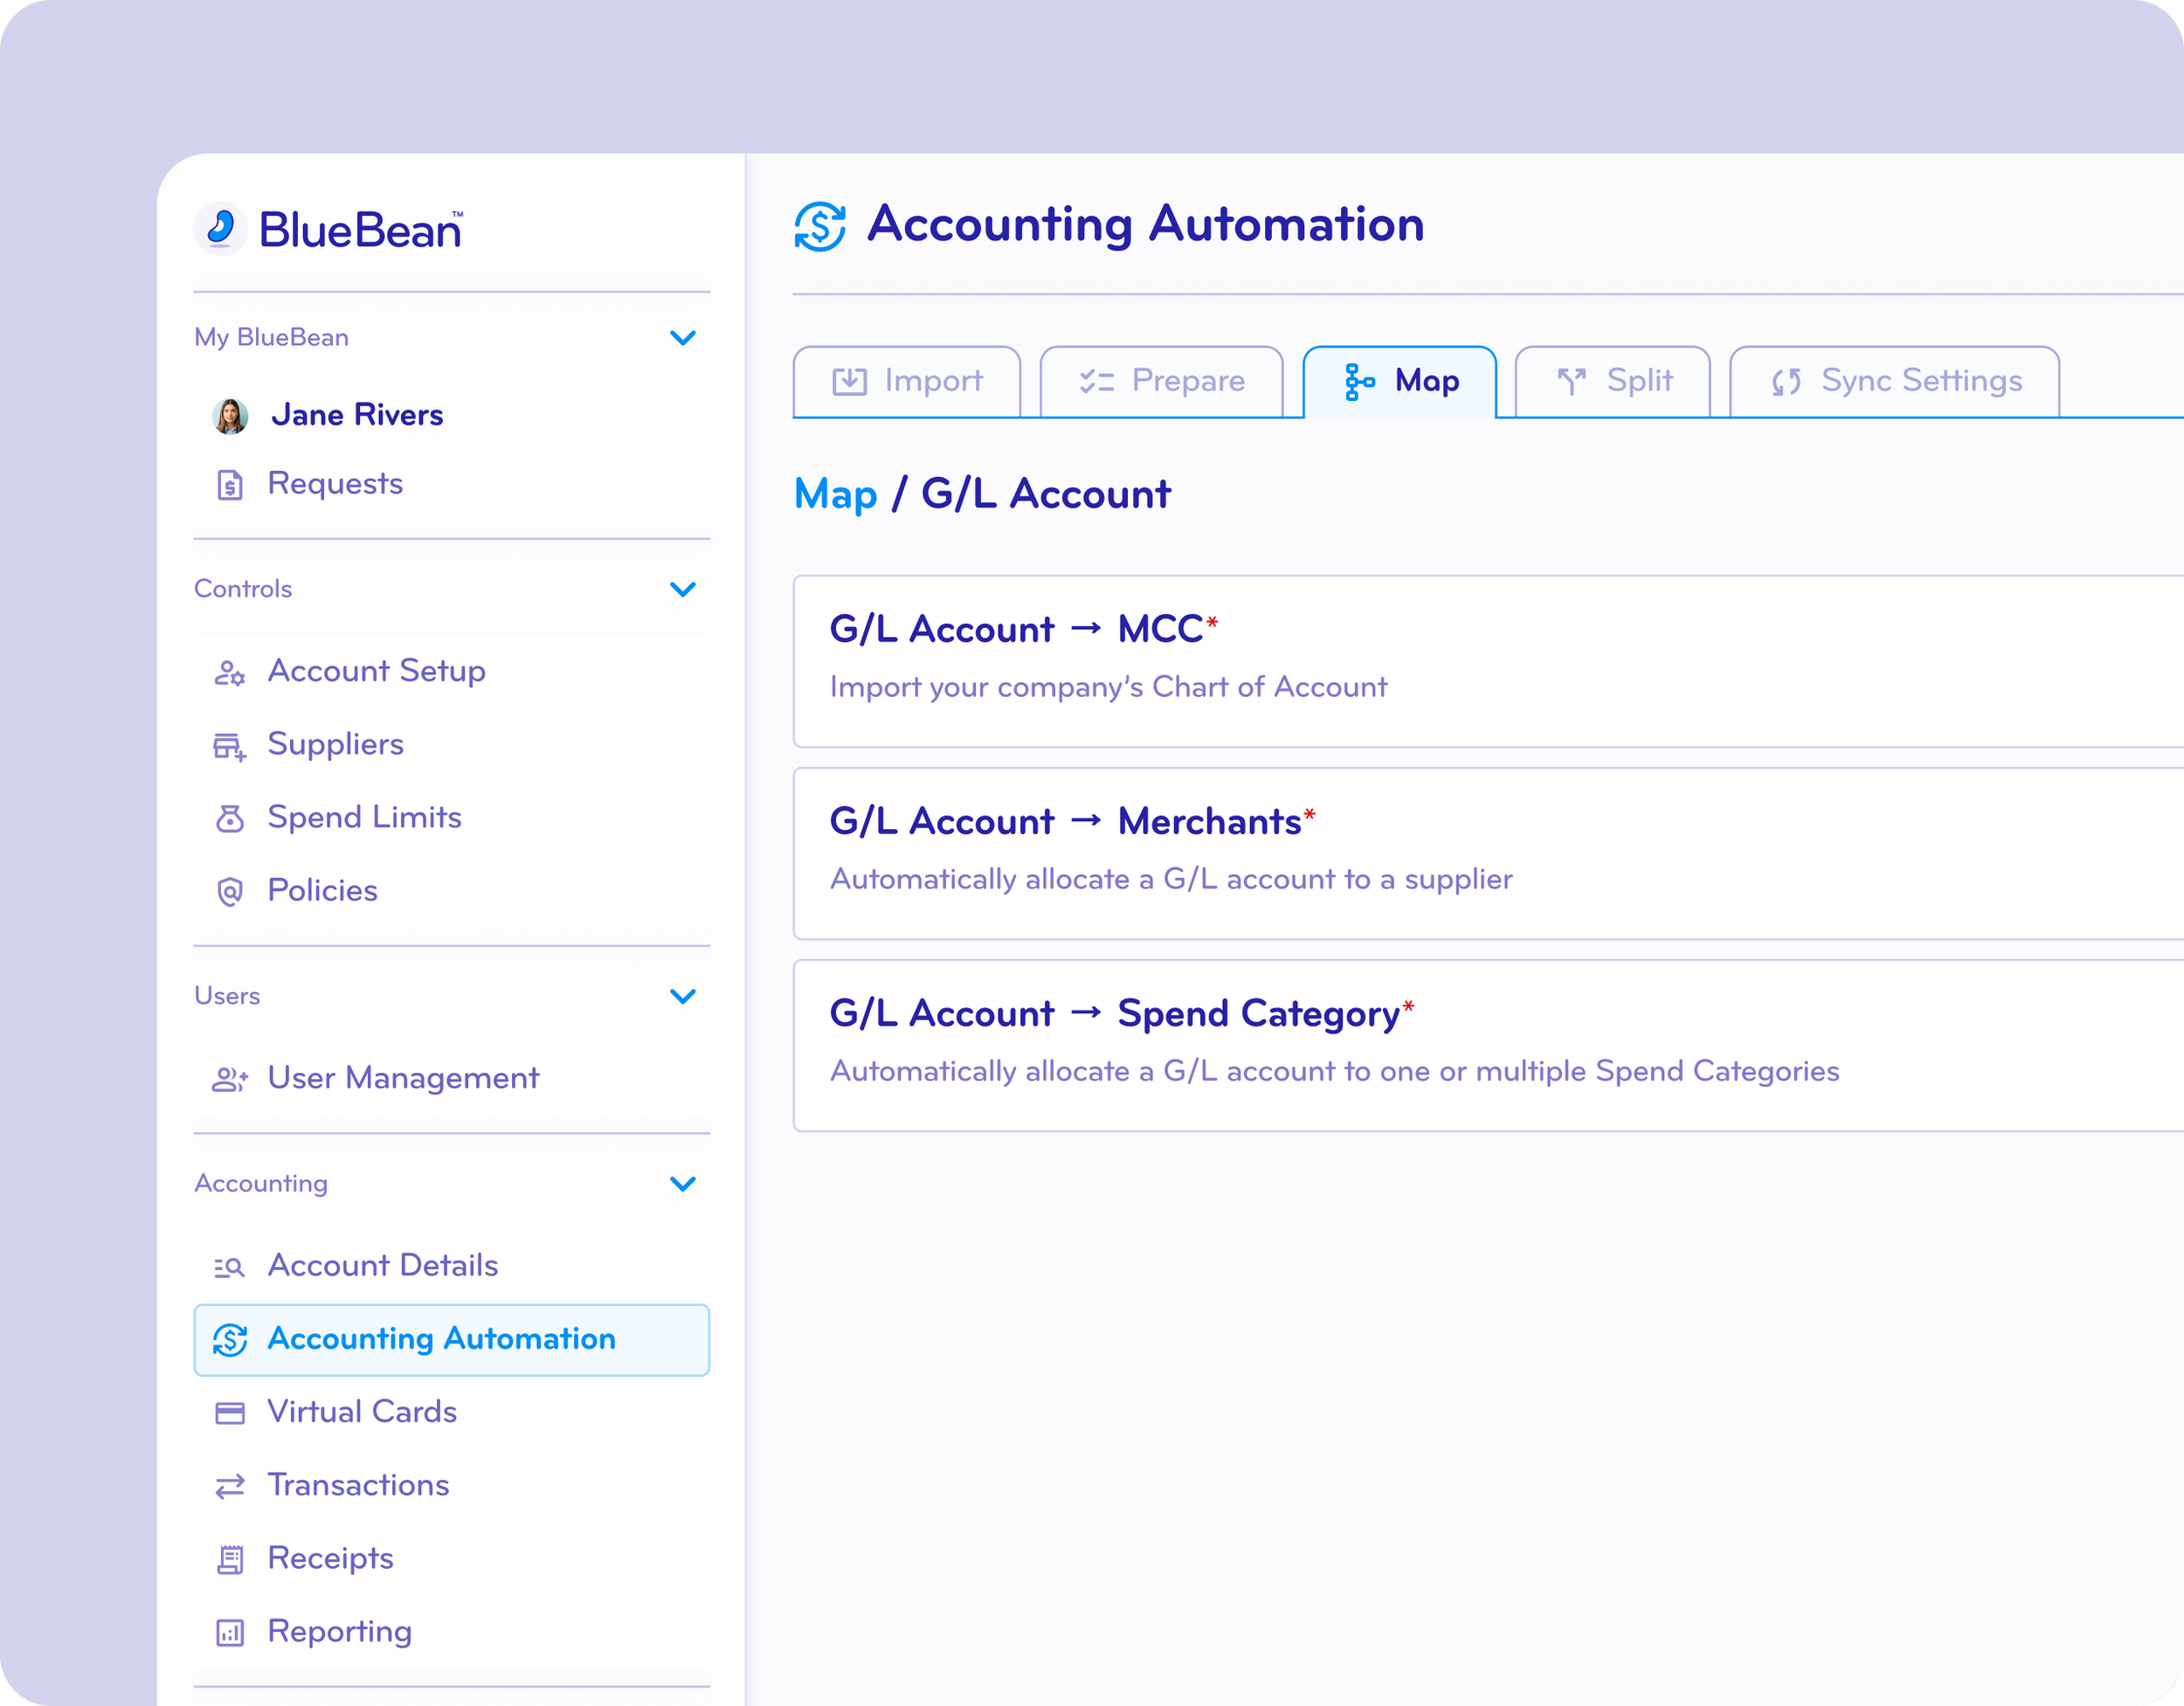This screenshot has width=2184, height=1706.
Task: Select the User Management icon
Action: (229, 1078)
